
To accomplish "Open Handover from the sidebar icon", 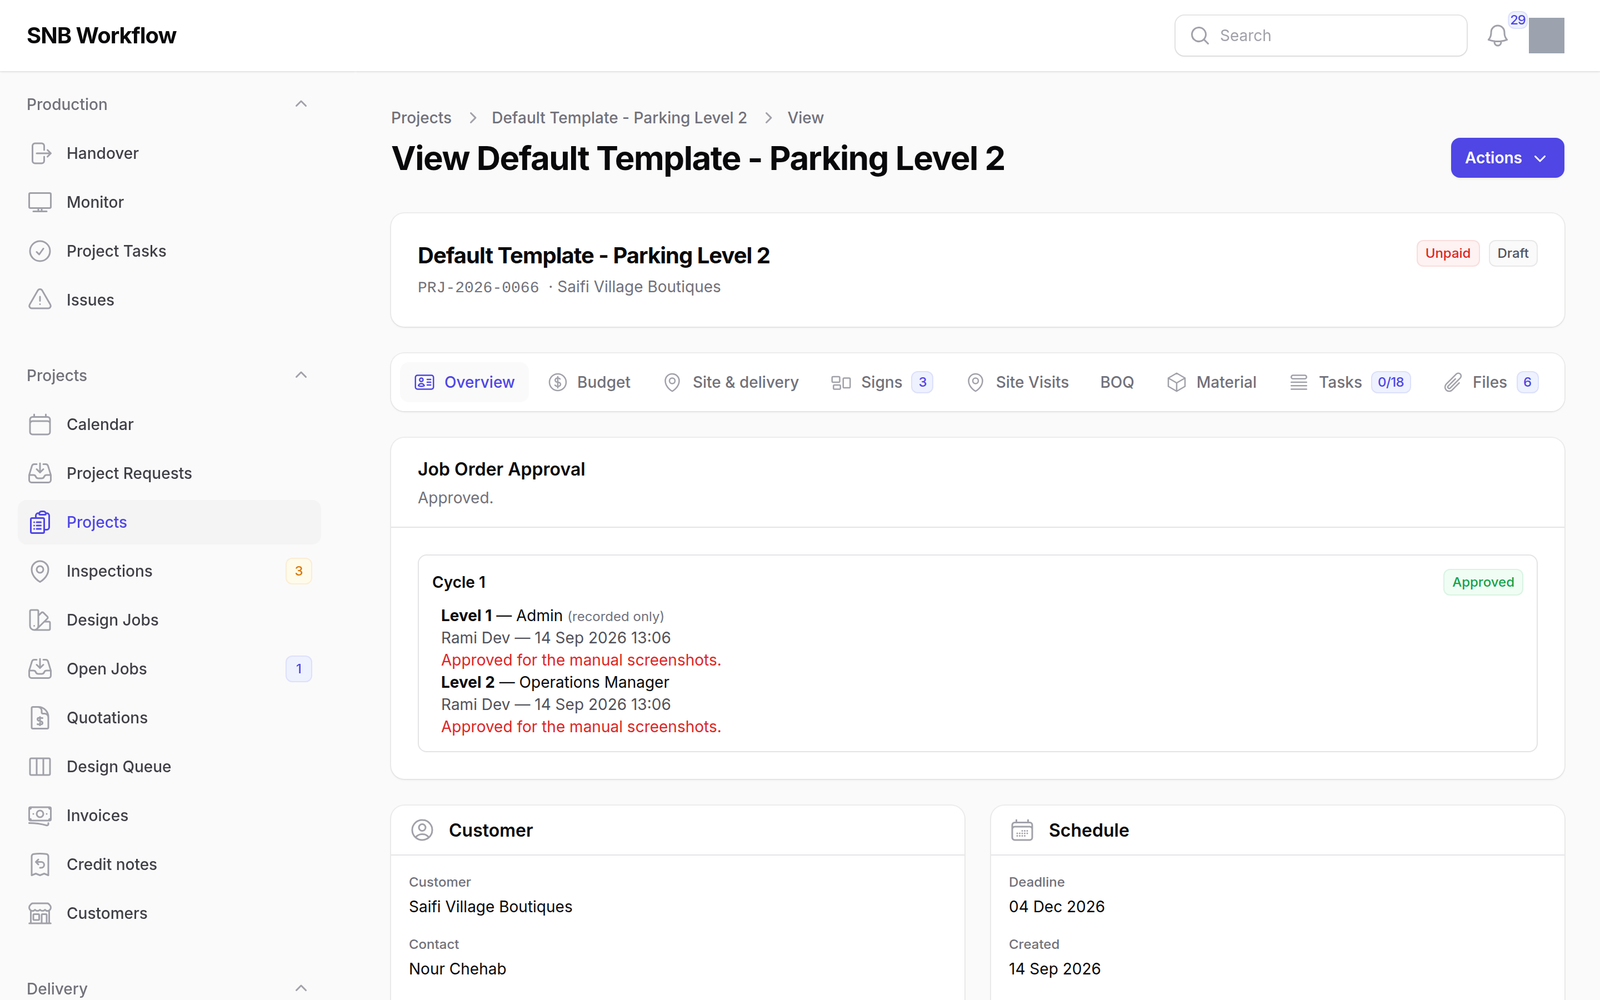I will tap(40, 153).
